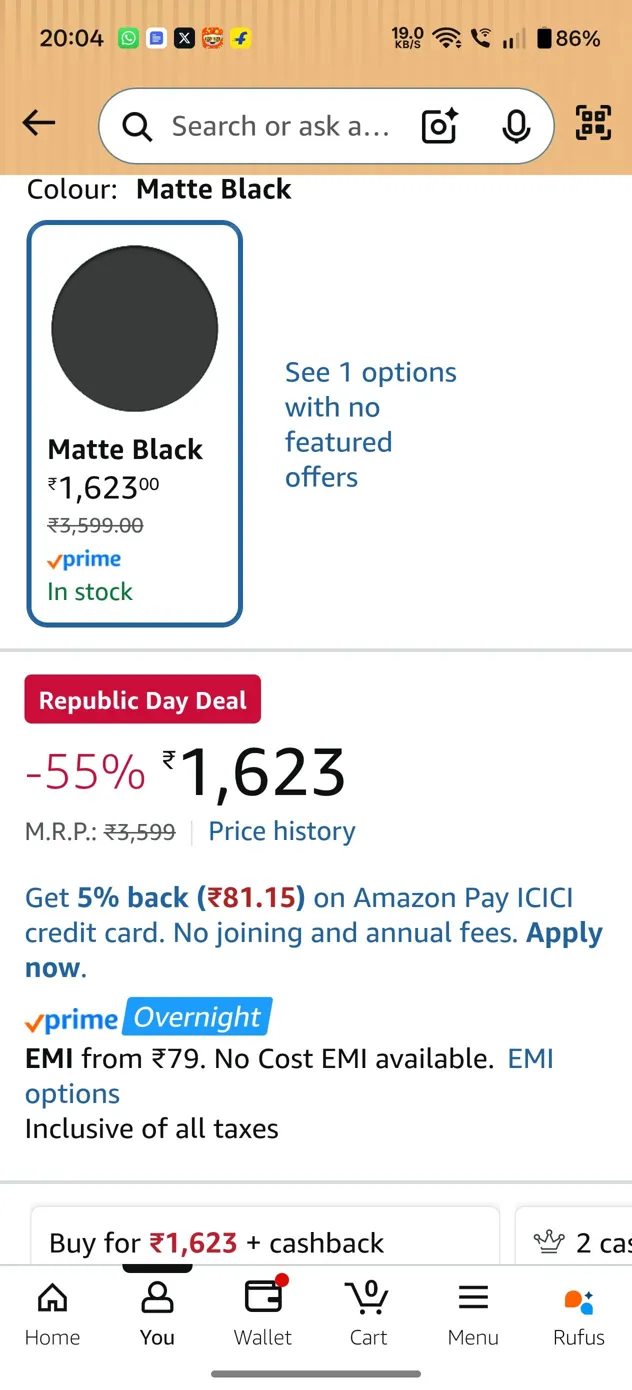Tap the Prime Overnight delivery badge

[197, 1016]
